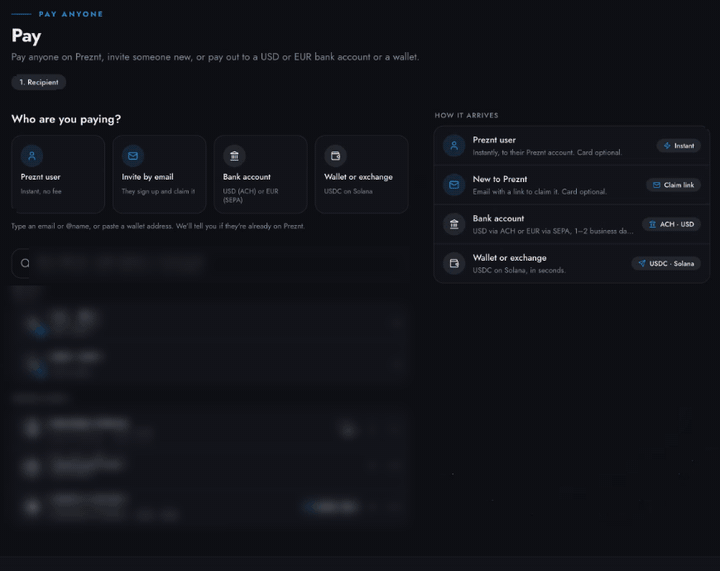This screenshot has height=571, width=720.
Task: Select the Preznt user recipient card
Action: pos(58,174)
